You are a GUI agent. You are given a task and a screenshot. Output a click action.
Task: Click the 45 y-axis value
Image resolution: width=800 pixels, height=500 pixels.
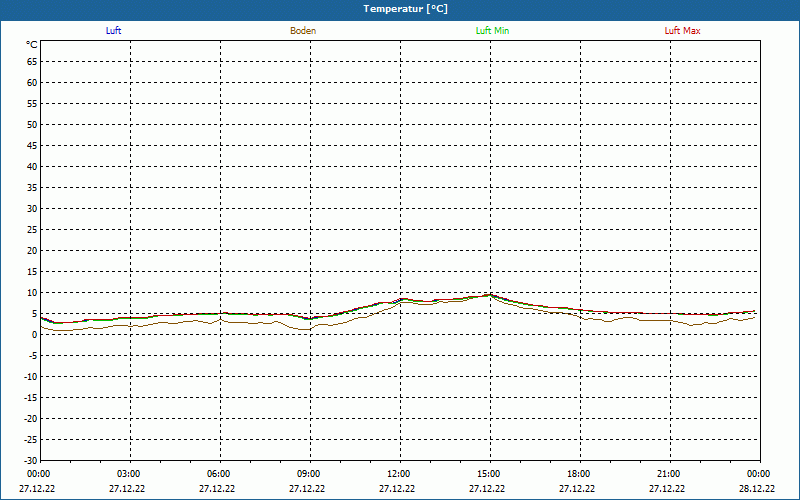pos(32,146)
